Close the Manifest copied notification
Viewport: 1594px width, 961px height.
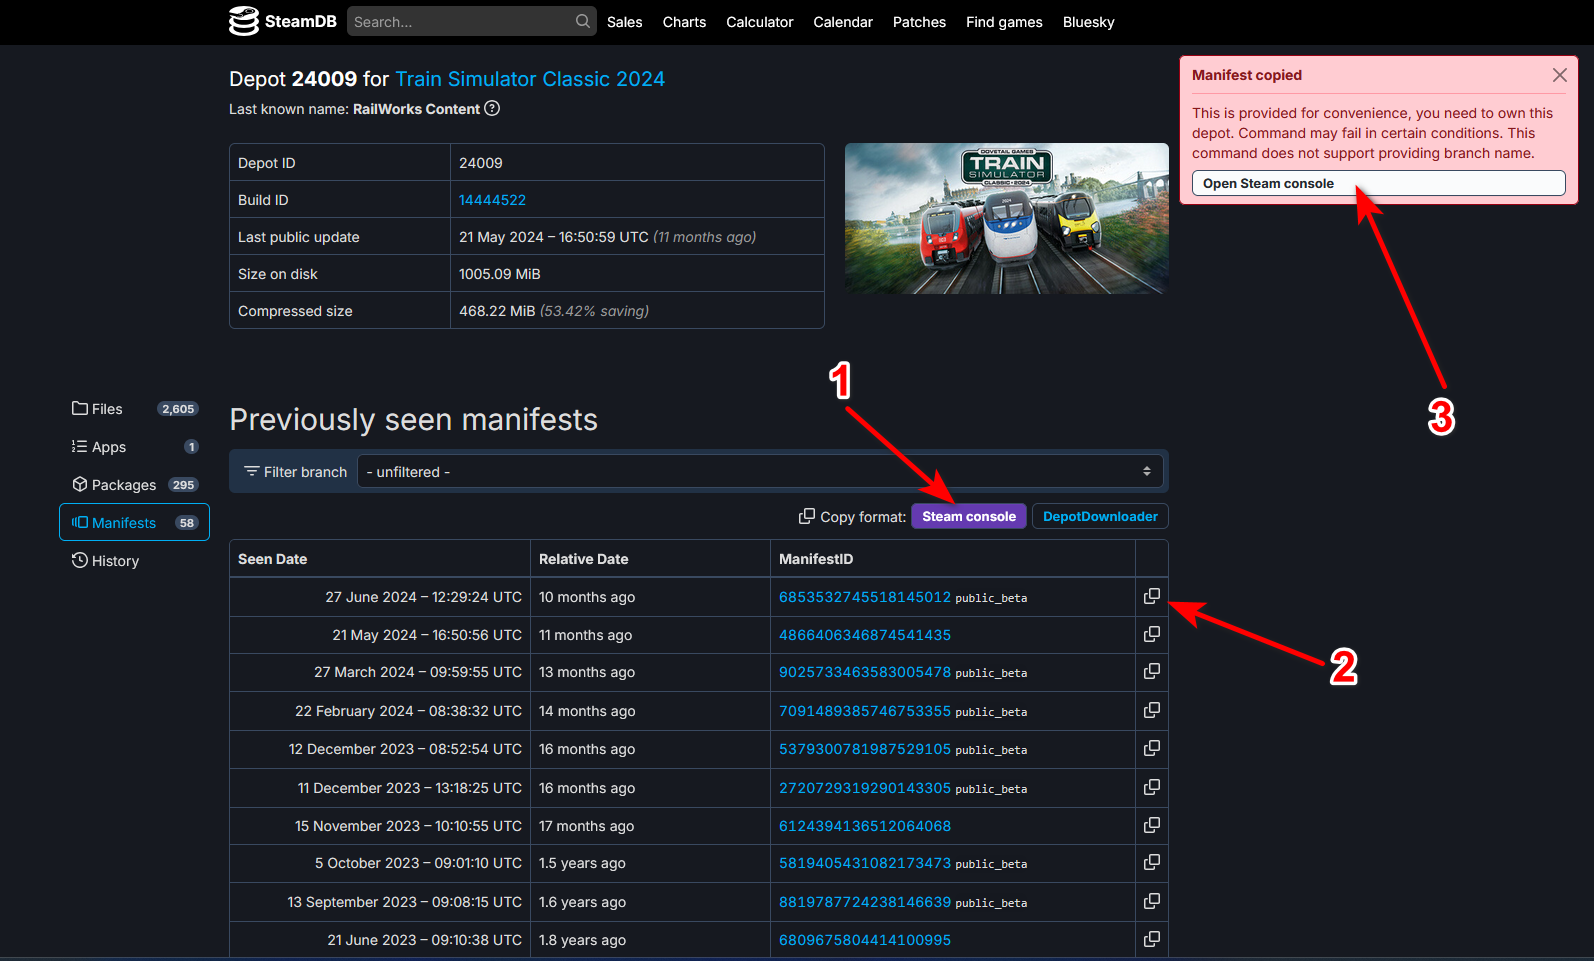1559,75
